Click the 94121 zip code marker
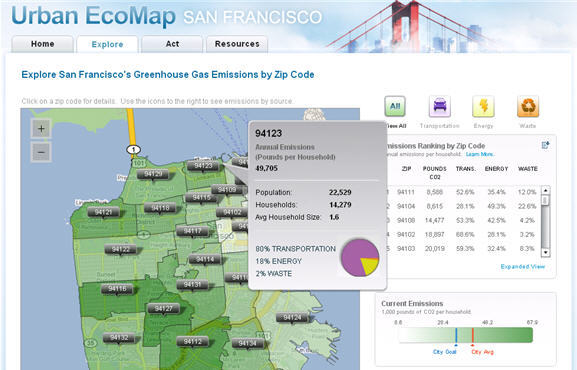Screen dimensions: 577x370 click(x=103, y=212)
